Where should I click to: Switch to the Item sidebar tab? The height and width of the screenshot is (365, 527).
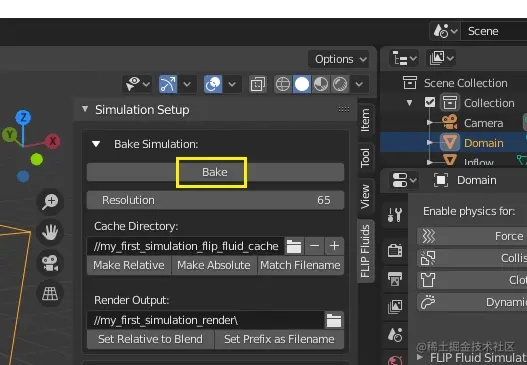tap(365, 119)
